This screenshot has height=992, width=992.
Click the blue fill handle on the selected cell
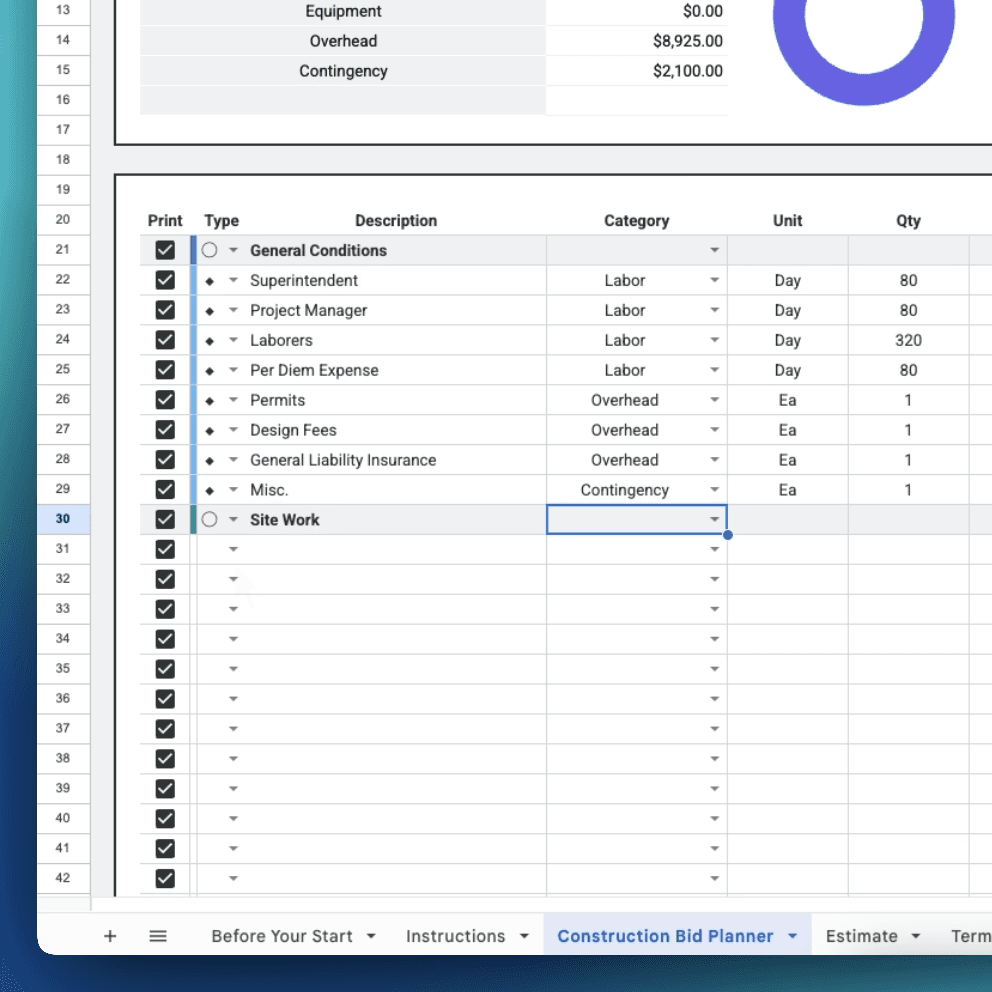727,536
